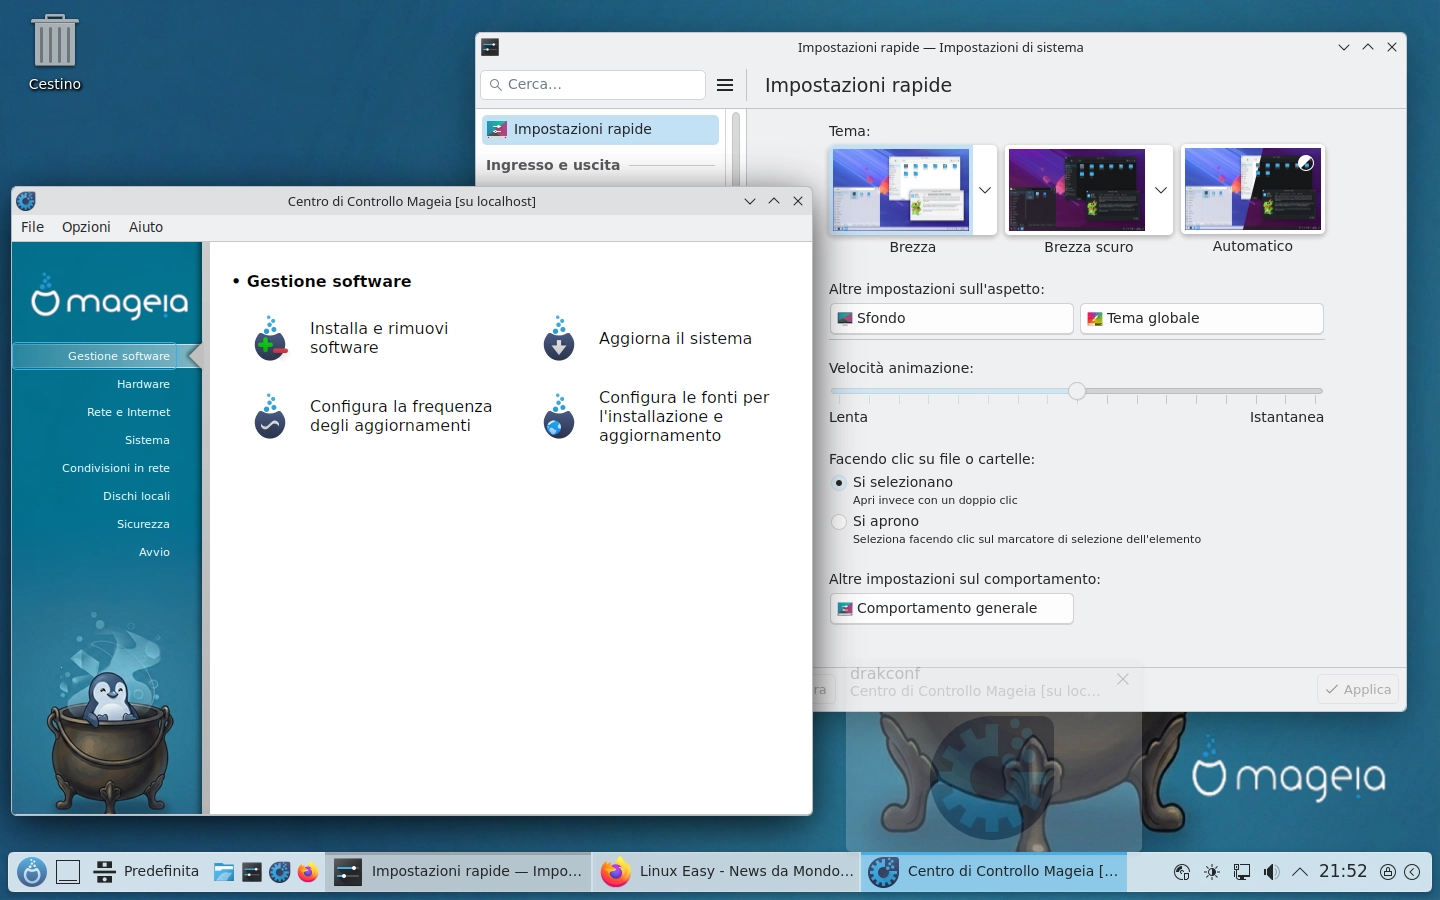This screenshot has height=900, width=1440.
Task: Select Dischi locali category
Action: click(x=136, y=496)
